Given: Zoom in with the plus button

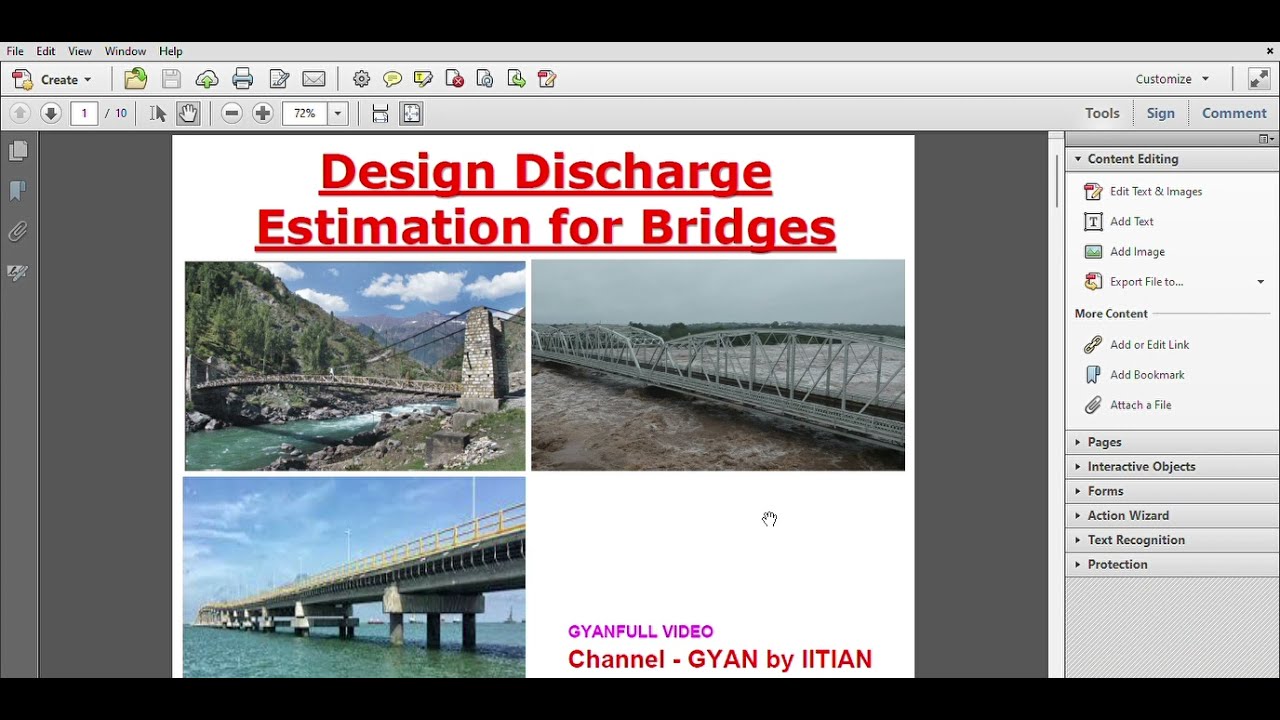Looking at the screenshot, I should (263, 113).
